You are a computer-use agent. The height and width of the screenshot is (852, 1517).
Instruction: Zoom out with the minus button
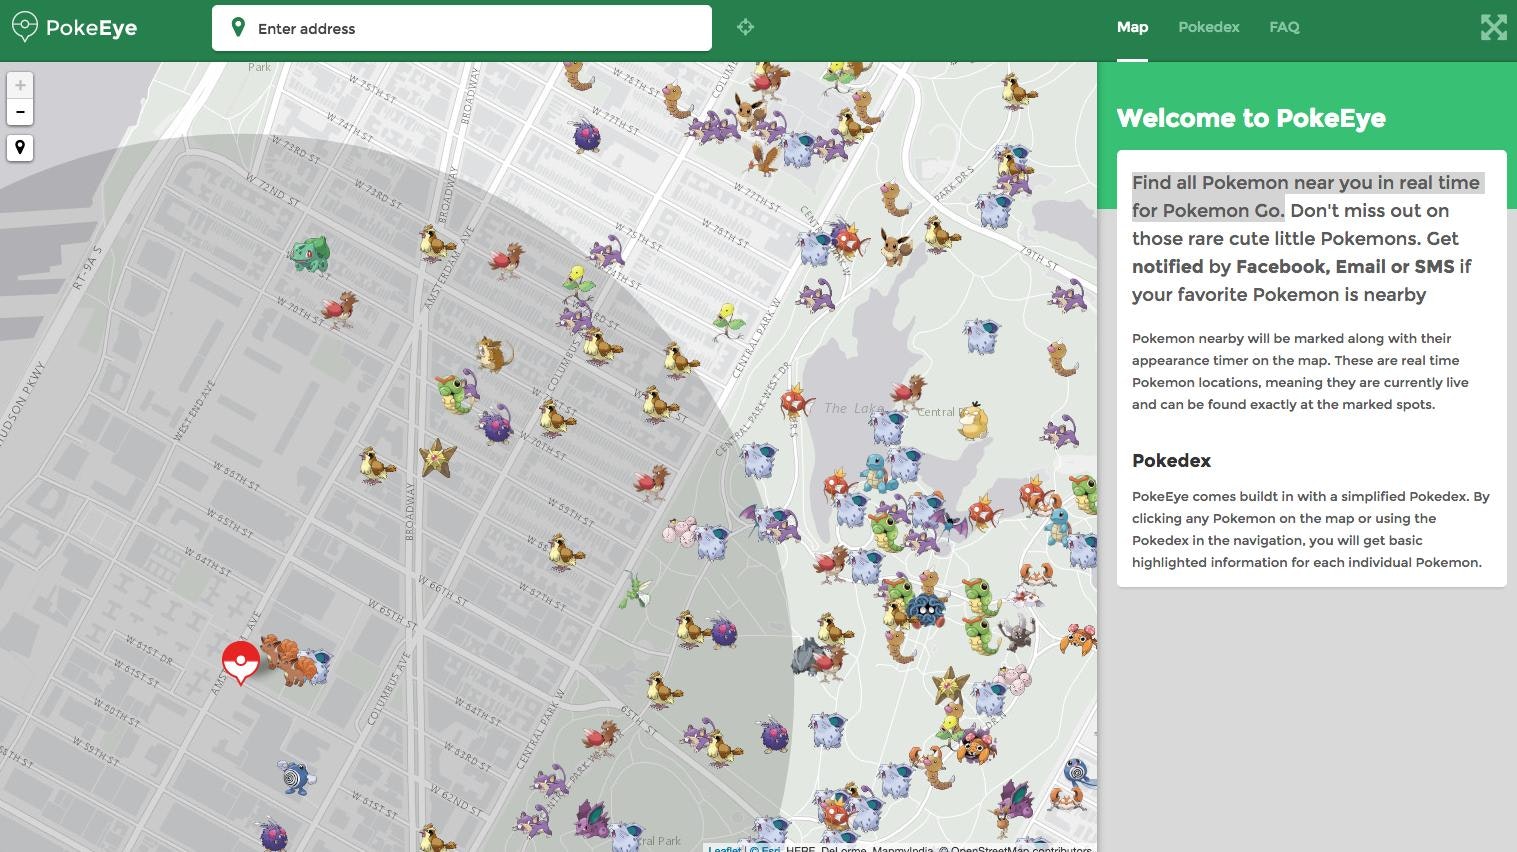(x=20, y=111)
